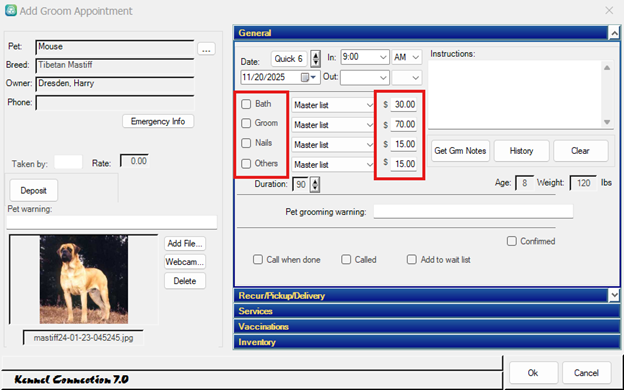Open the In time dropdown showing 9:00
This screenshot has width=624, height=390.
click(x=383, y=57)
